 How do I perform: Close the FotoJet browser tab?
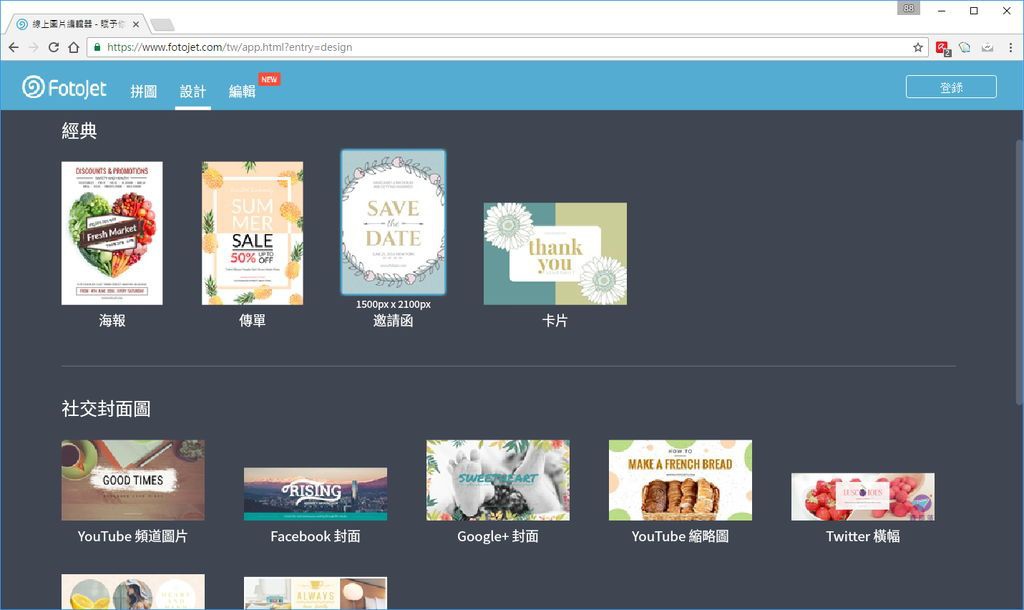pyautogui.click(x=136, y=24)
